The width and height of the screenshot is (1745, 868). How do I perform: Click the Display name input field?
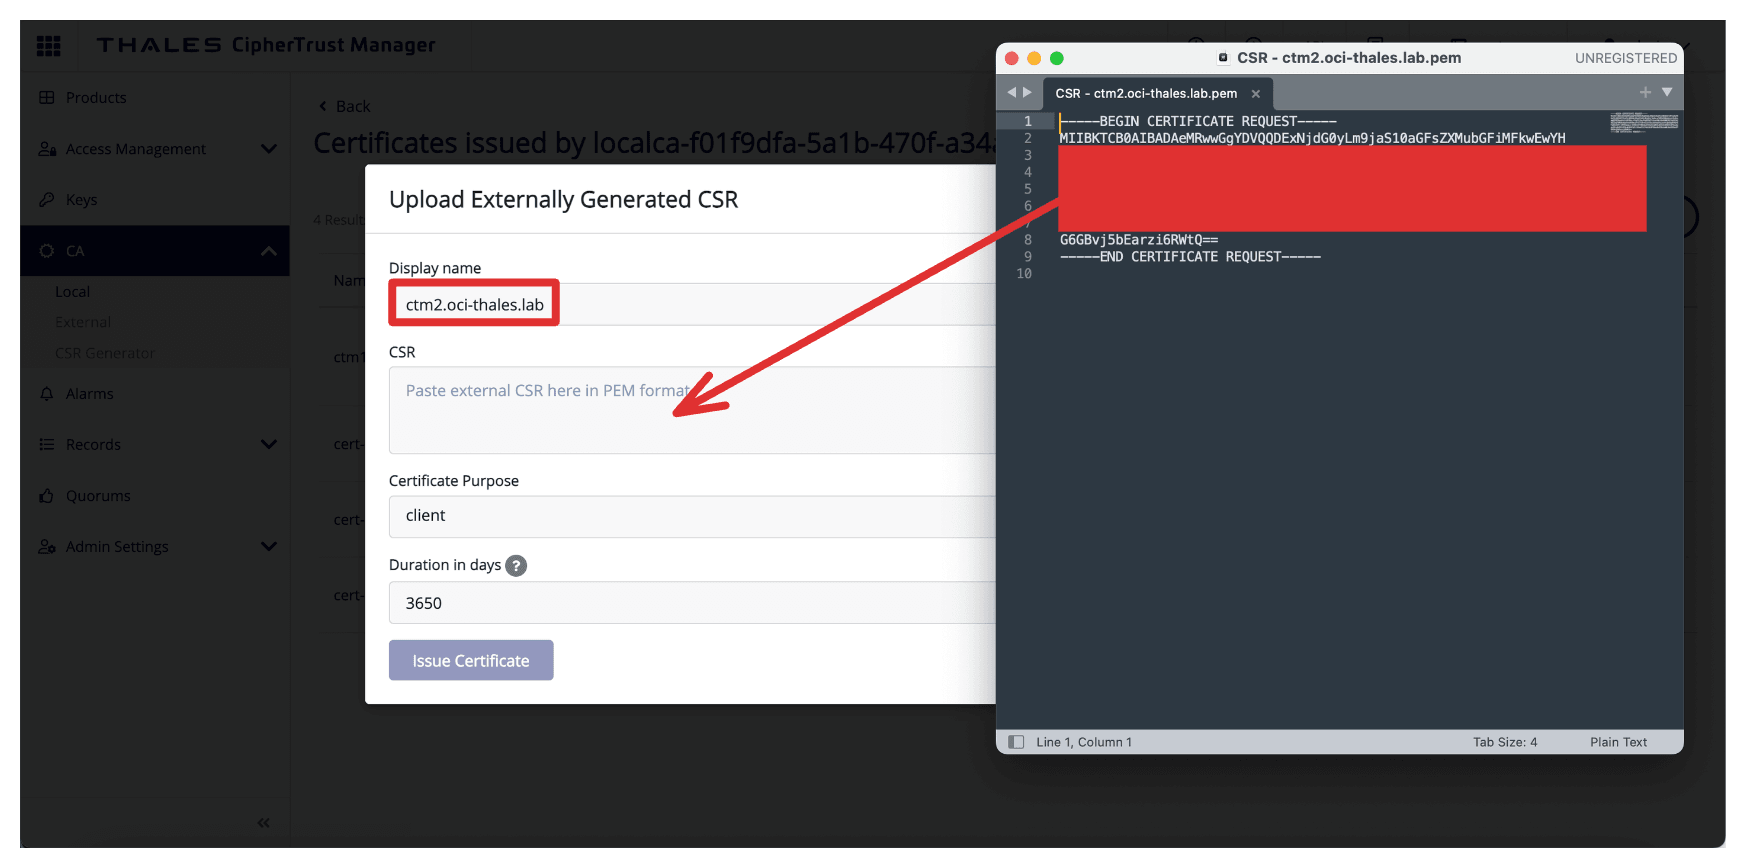[x=692, y=304]
